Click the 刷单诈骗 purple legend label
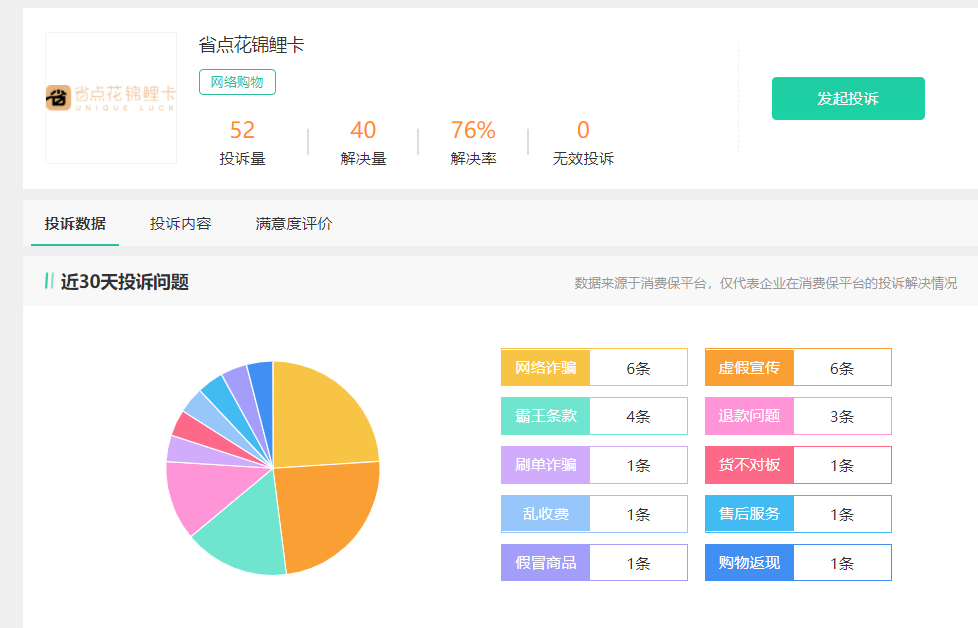This screenshot has height=628, width=978. point(546,465)
